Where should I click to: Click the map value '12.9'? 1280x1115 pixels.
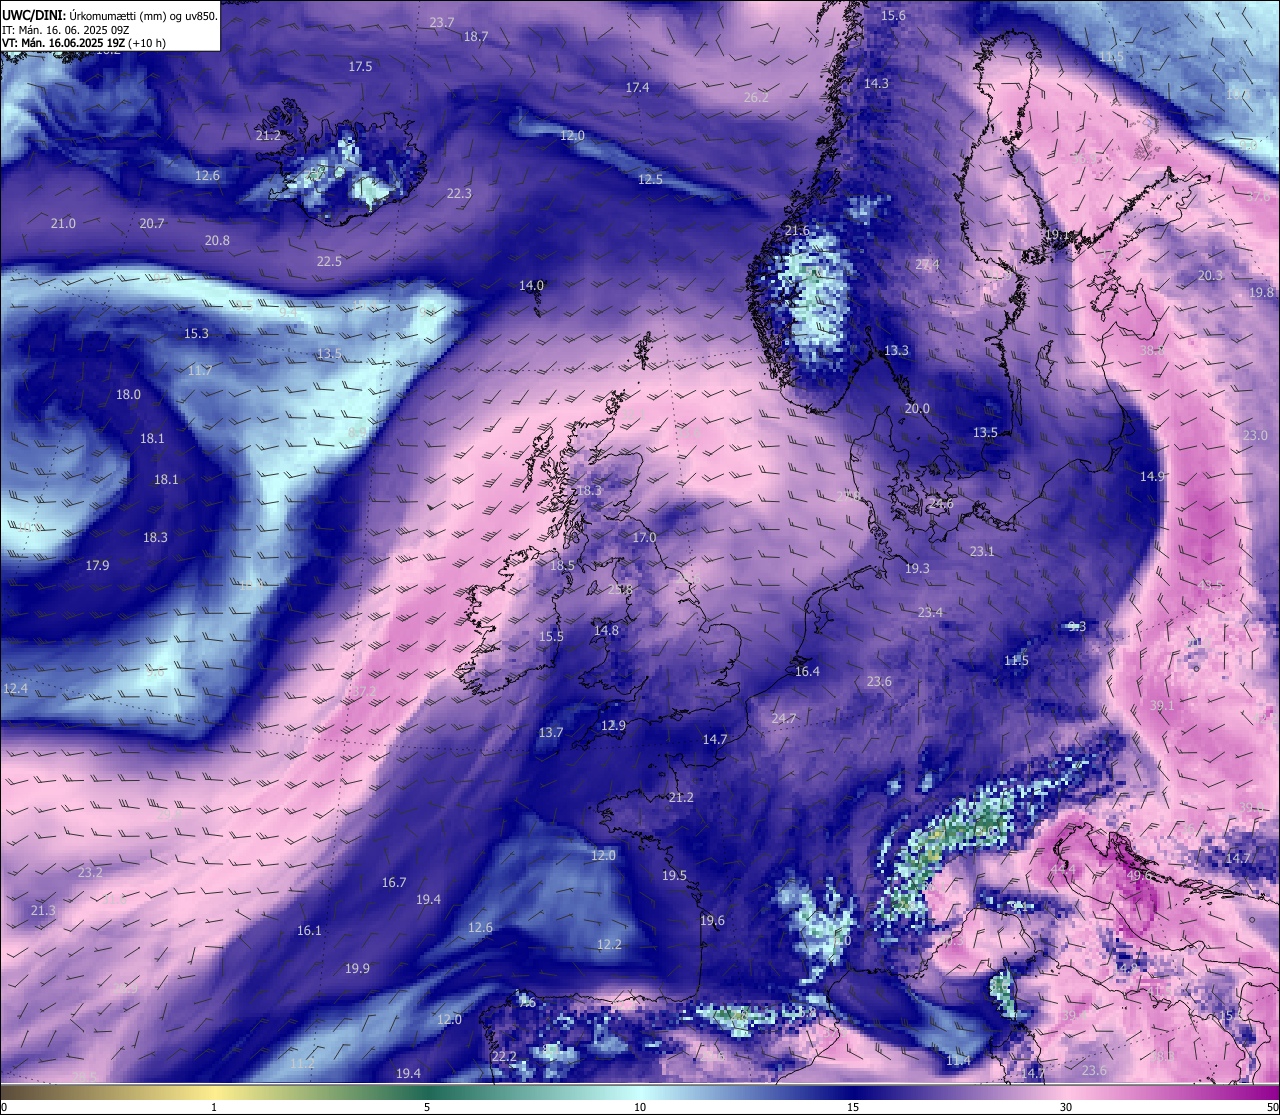click(613, 725)
